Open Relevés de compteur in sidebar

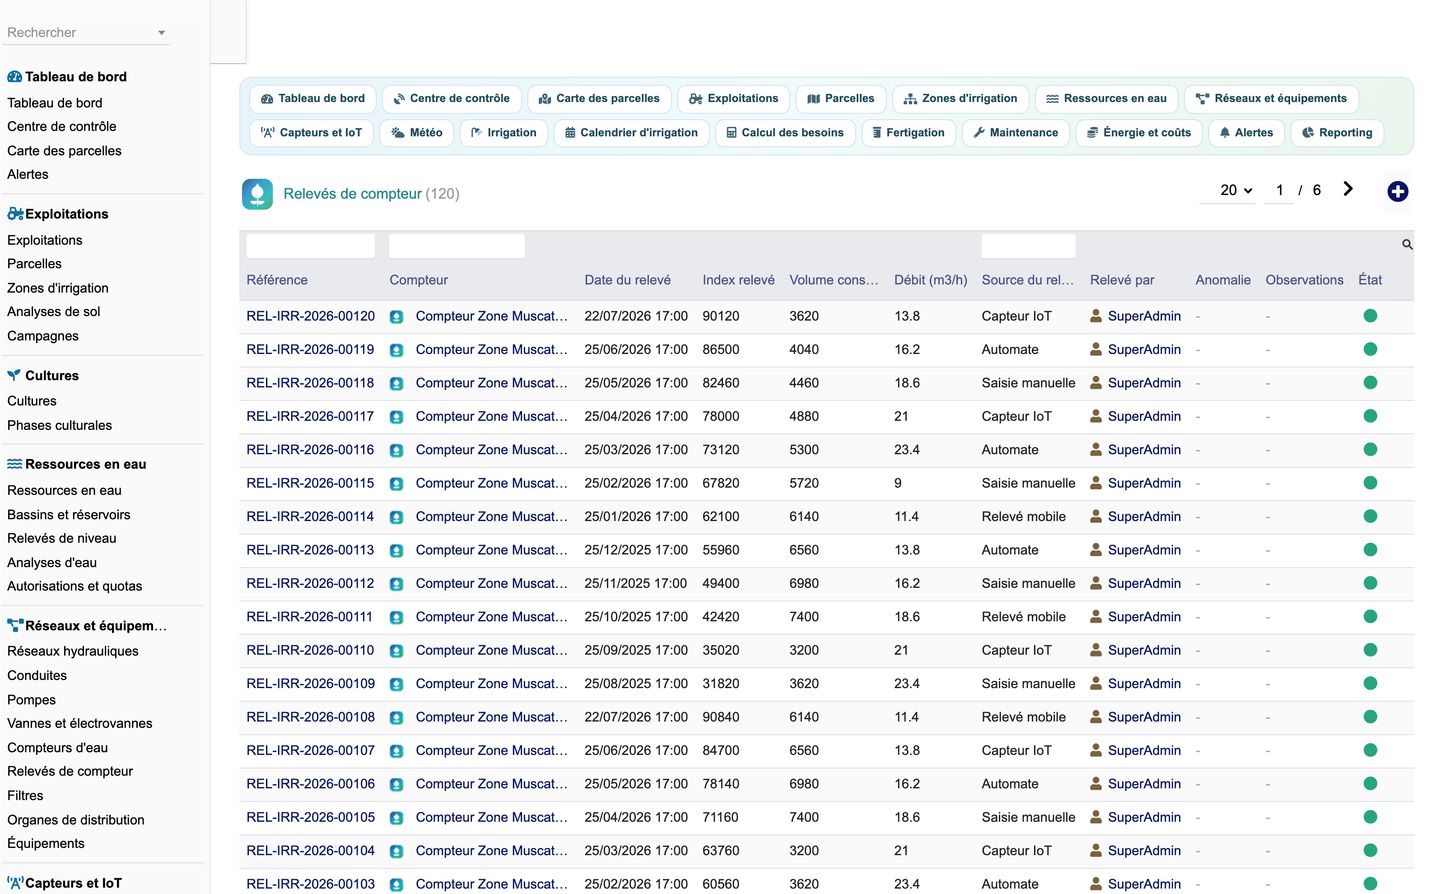[70, 772]
